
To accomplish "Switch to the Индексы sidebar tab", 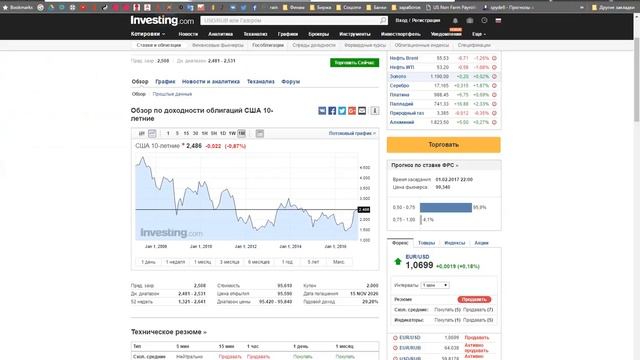I will pyautogui.click(x=454, y=243).
